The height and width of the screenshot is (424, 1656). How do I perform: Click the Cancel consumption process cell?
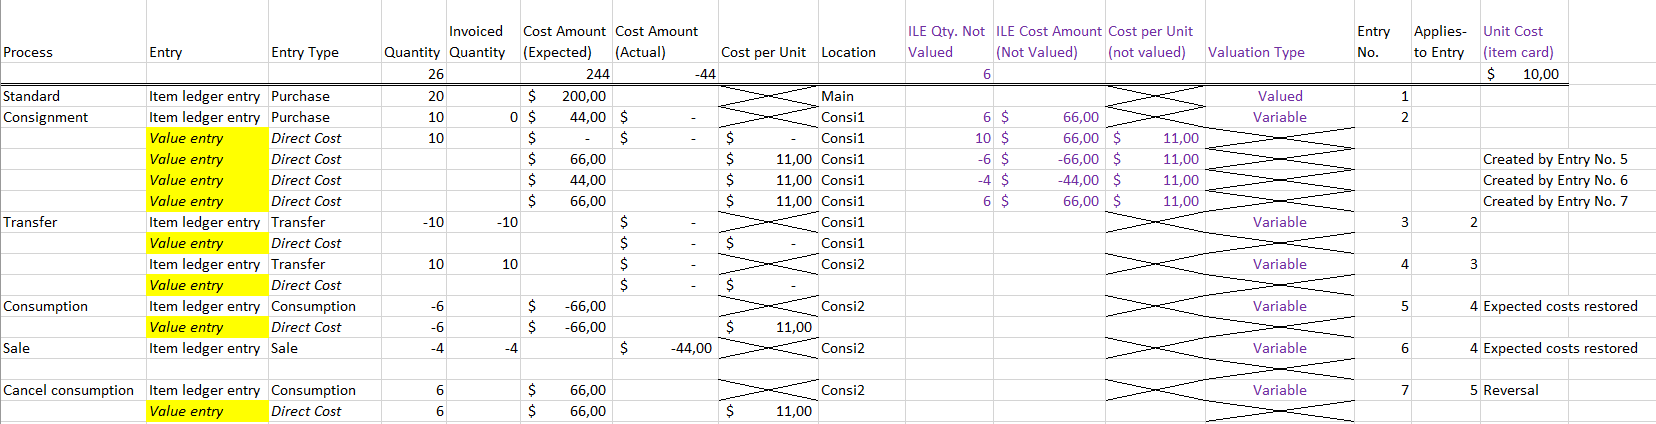[68, 390]
